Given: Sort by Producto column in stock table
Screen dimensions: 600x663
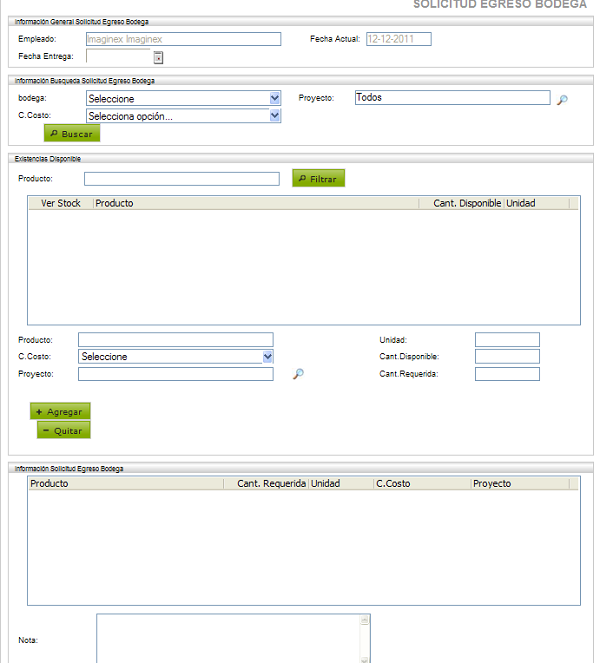Looking at the screenshot, I should (x=256, y=203).
